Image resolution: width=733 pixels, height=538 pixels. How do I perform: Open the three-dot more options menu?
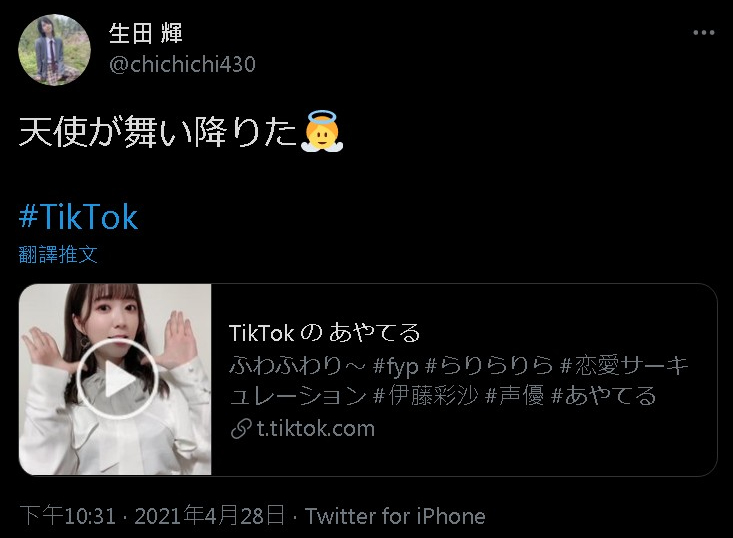[x=704, y=33]
